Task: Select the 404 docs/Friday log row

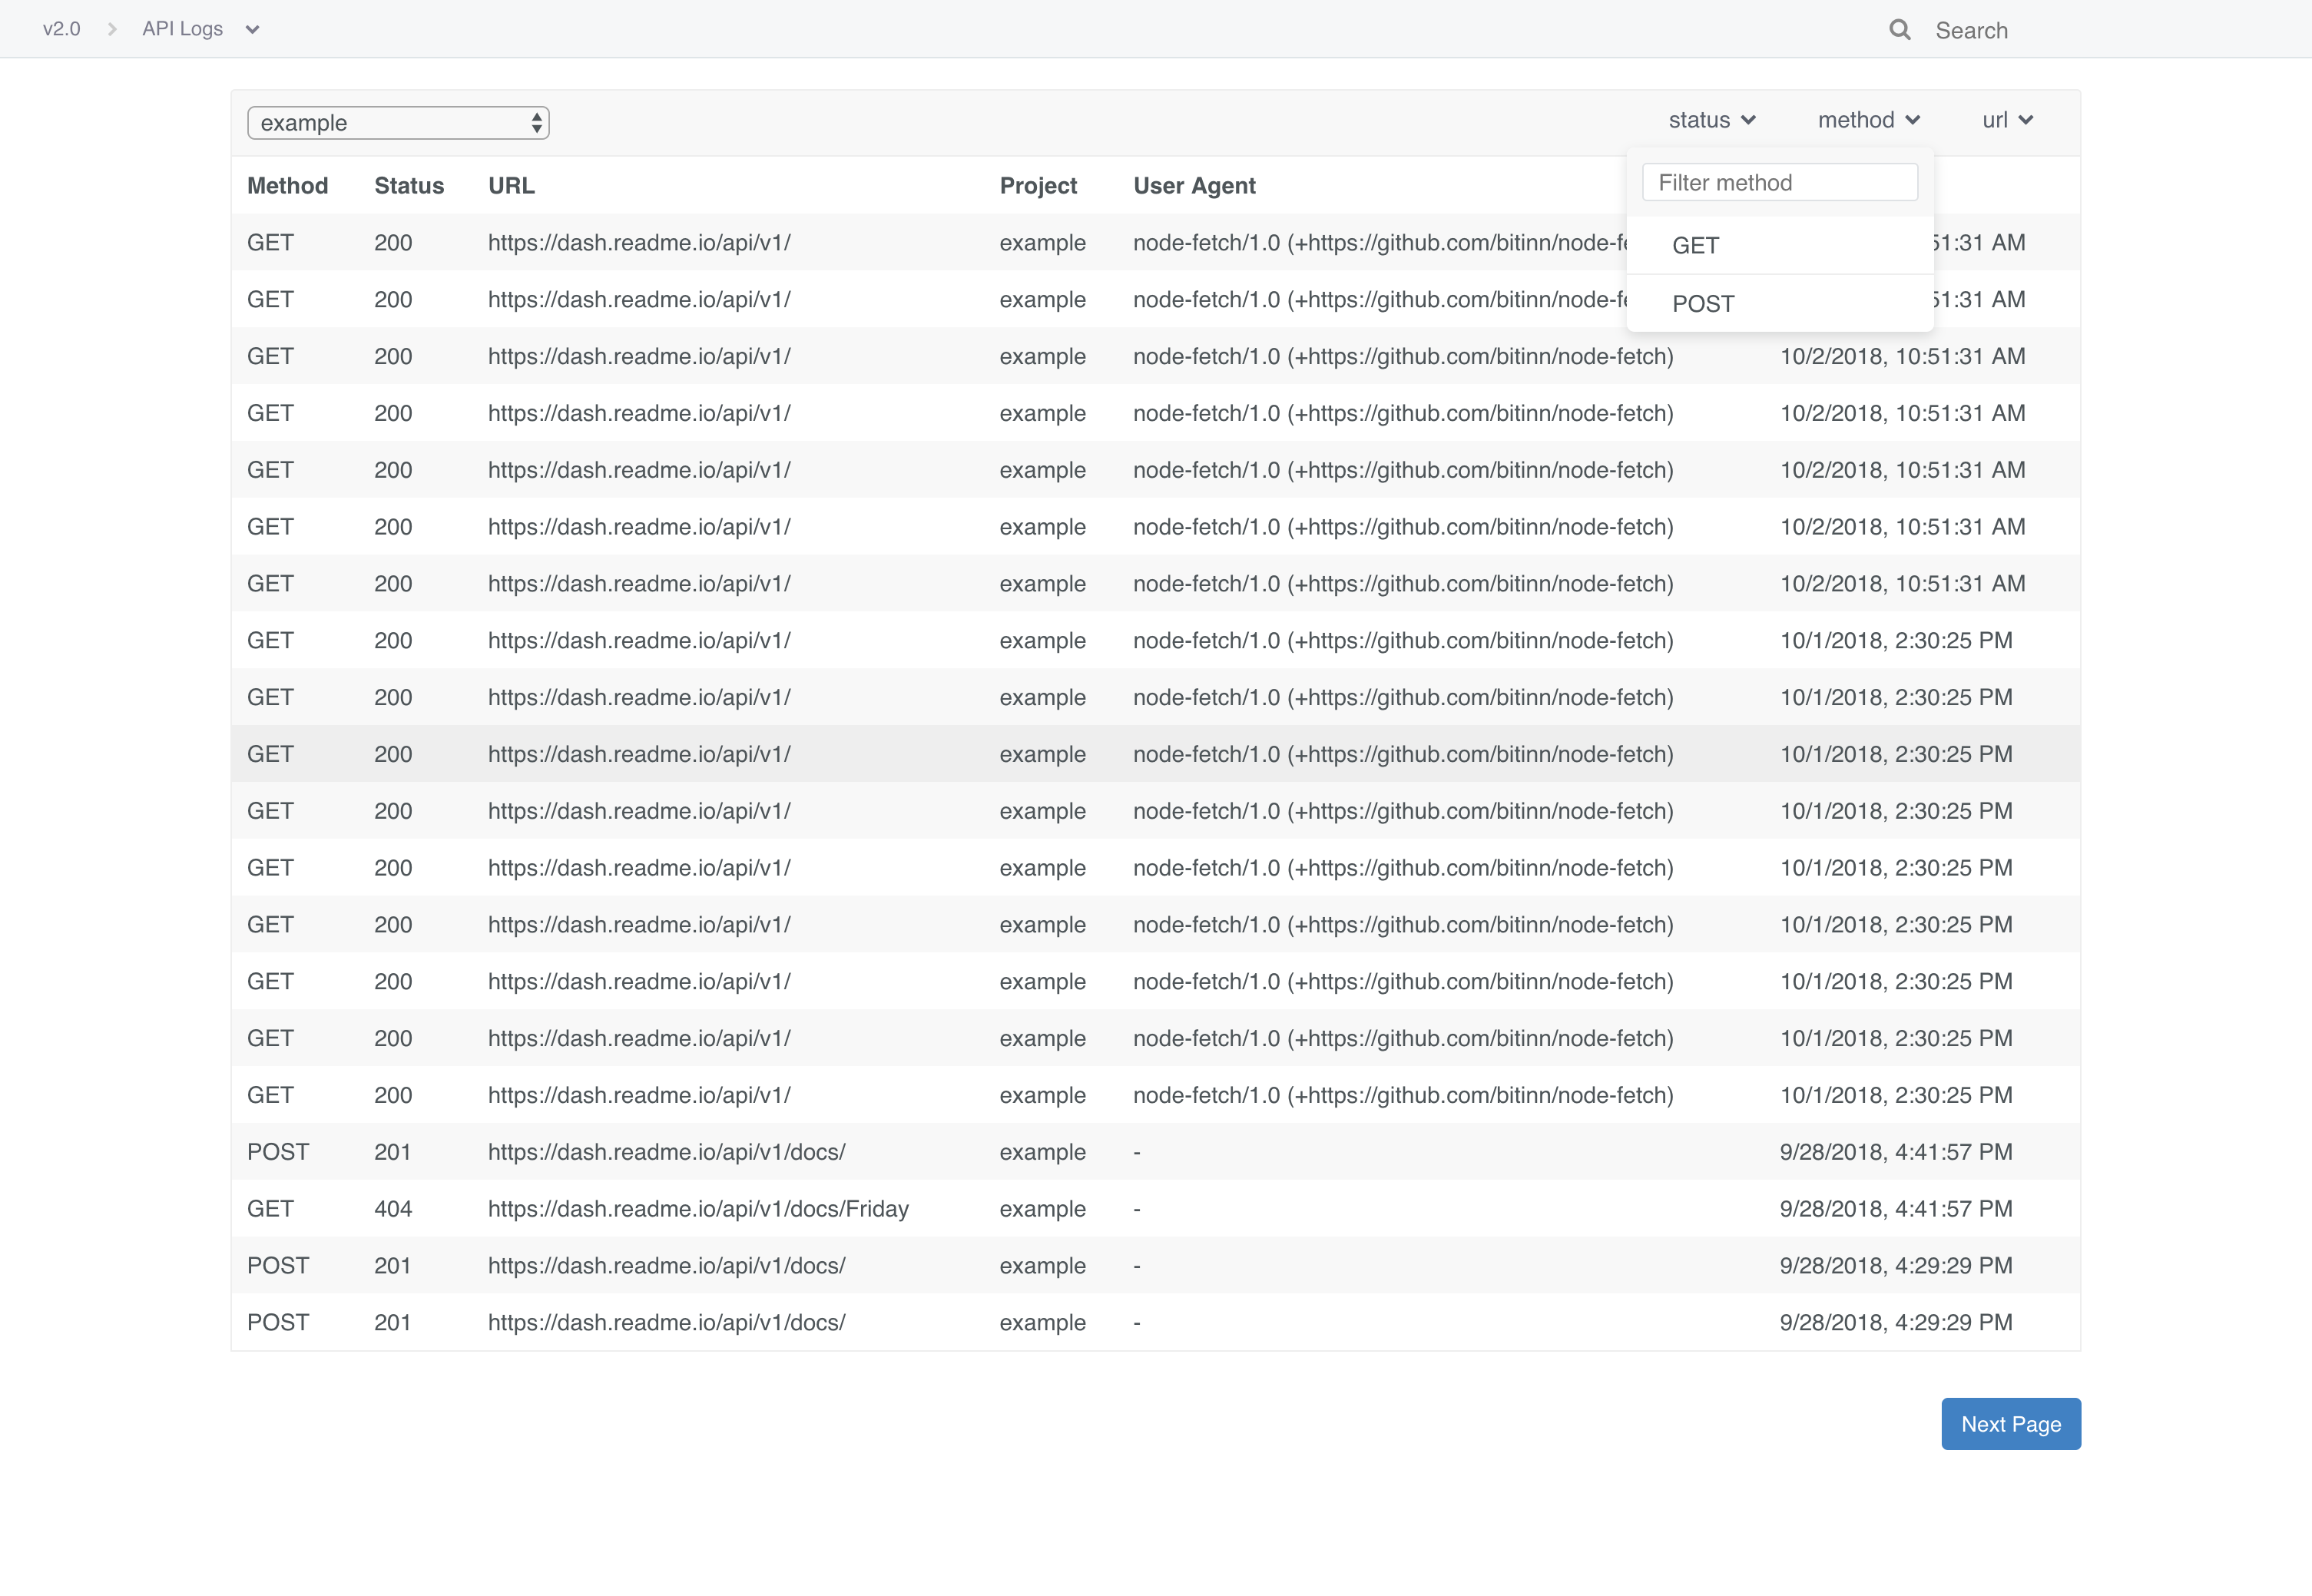Action: 697,1209
